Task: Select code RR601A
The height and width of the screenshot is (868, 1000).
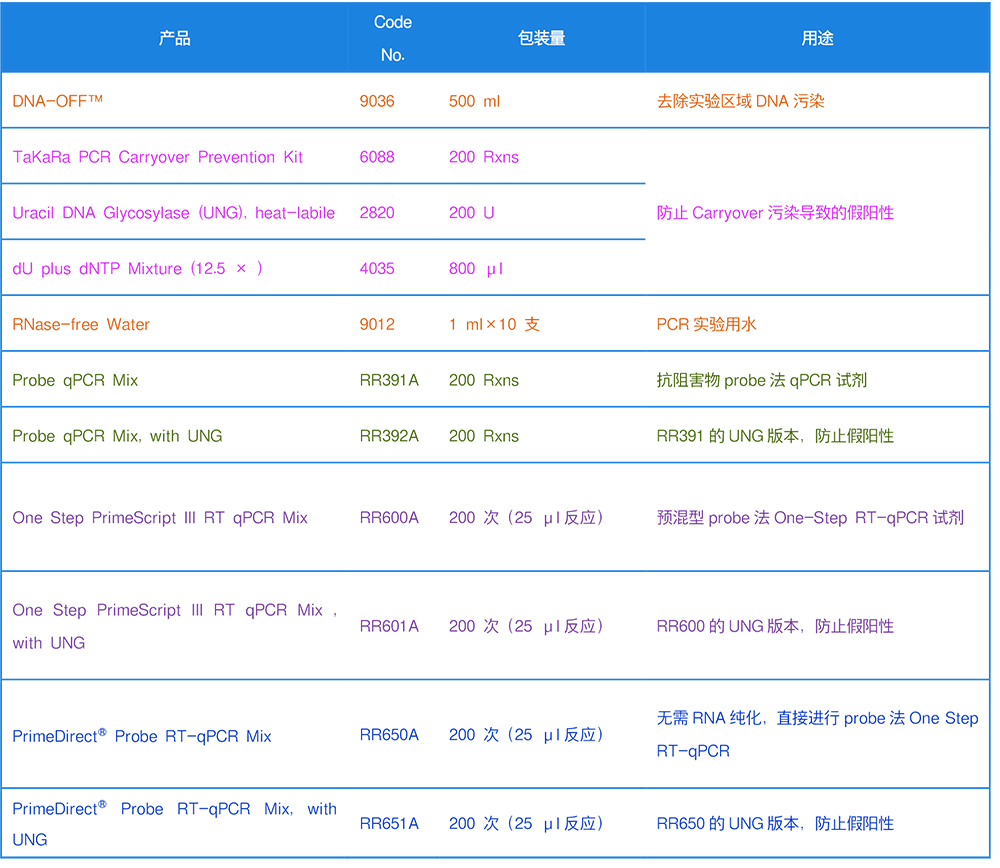Action: pyautogui.click(x=389, y=626)
